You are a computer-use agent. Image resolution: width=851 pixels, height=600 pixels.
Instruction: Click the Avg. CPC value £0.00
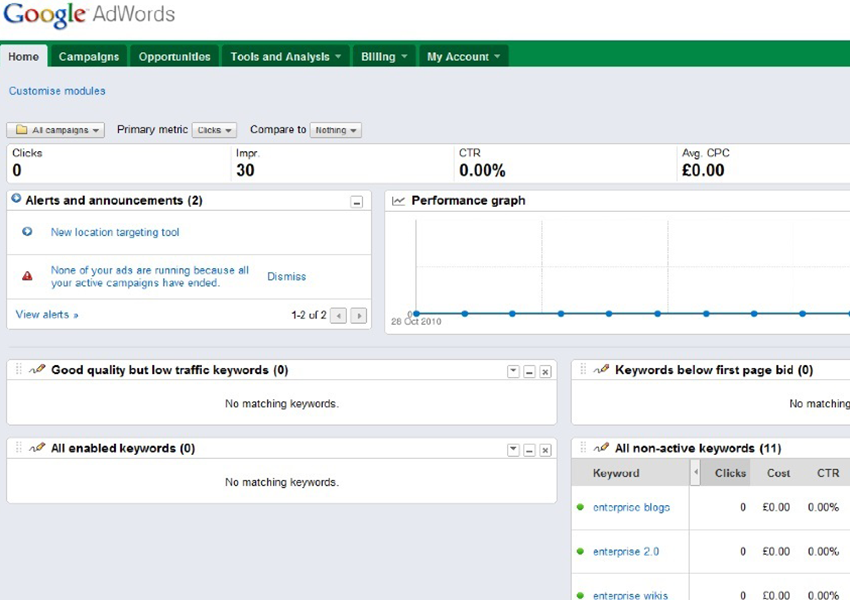tap(703, 170)
